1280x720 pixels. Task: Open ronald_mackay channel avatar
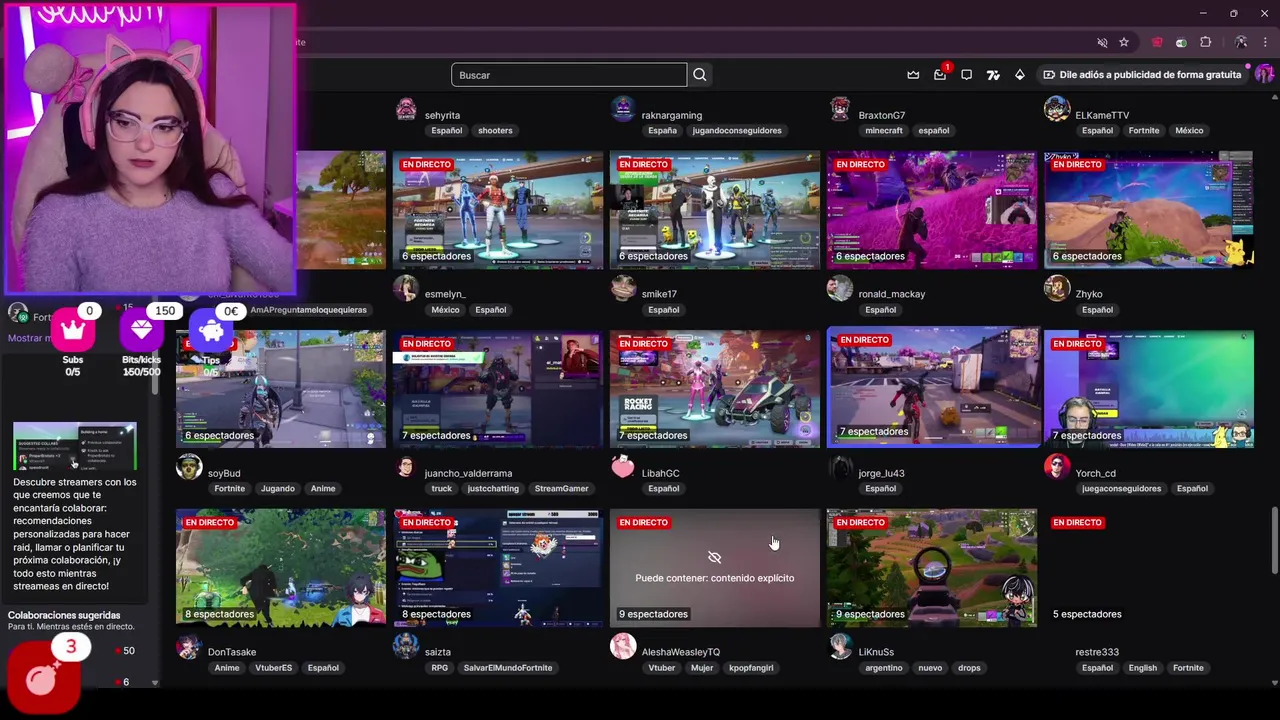pos(840,288)
